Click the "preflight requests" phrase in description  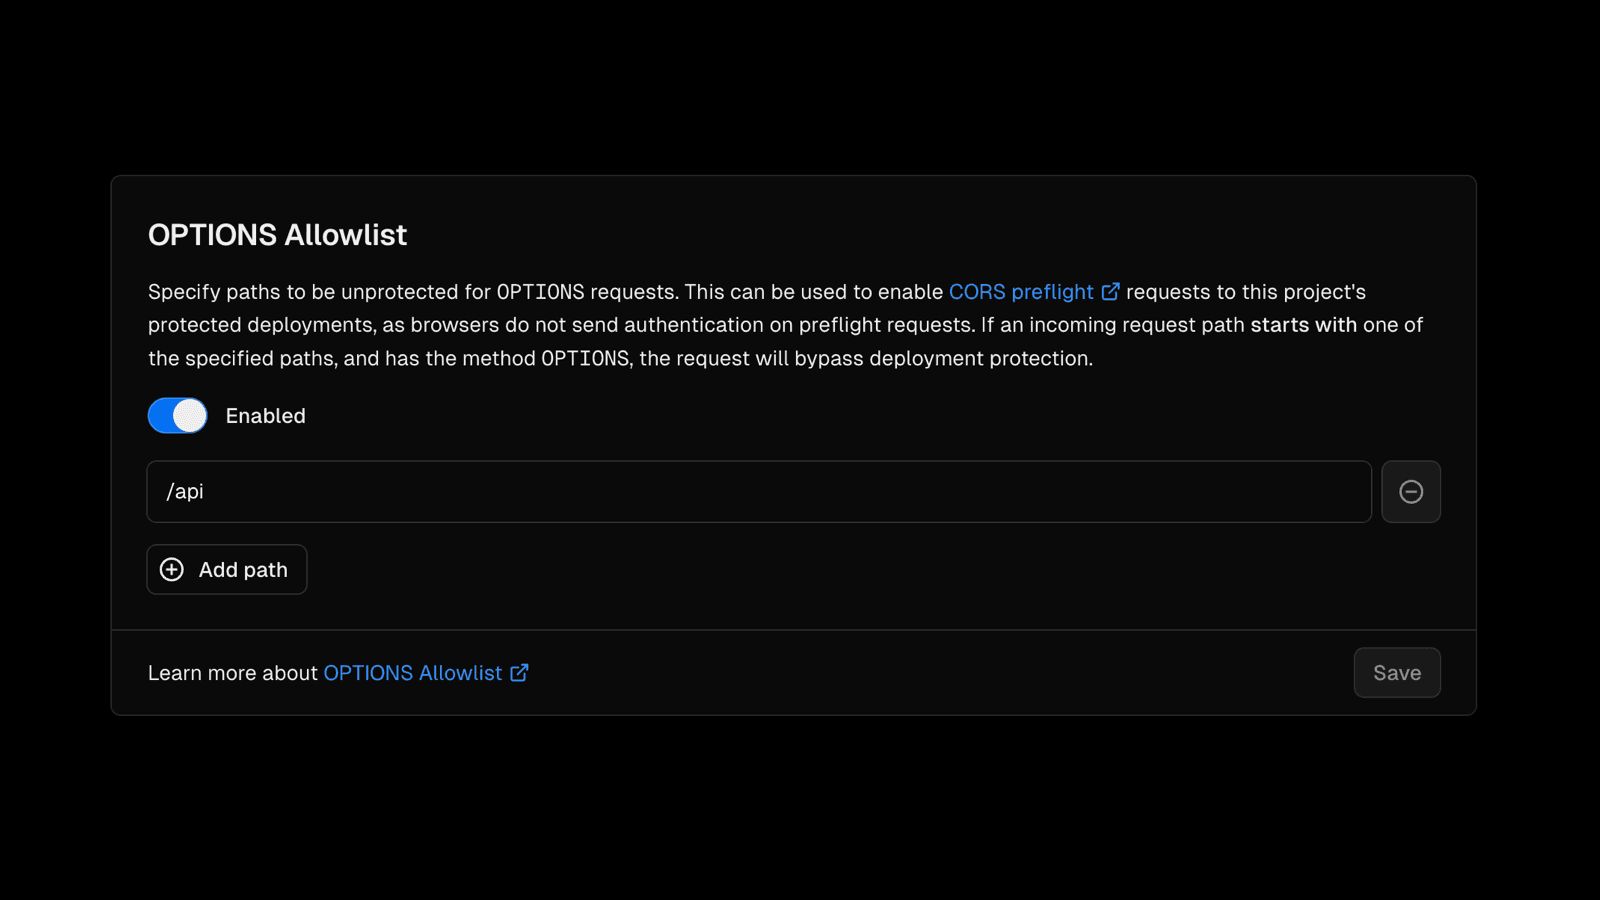pyautogui.click(x=885, y=325)
